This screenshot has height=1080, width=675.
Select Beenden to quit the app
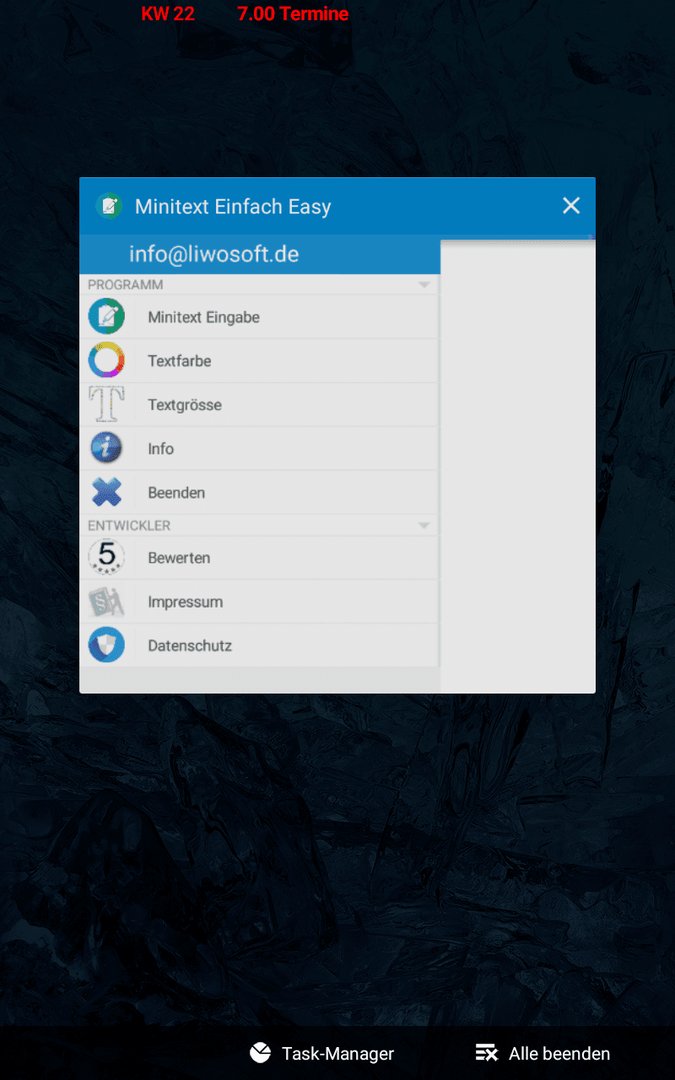click(x=260, y=492)
